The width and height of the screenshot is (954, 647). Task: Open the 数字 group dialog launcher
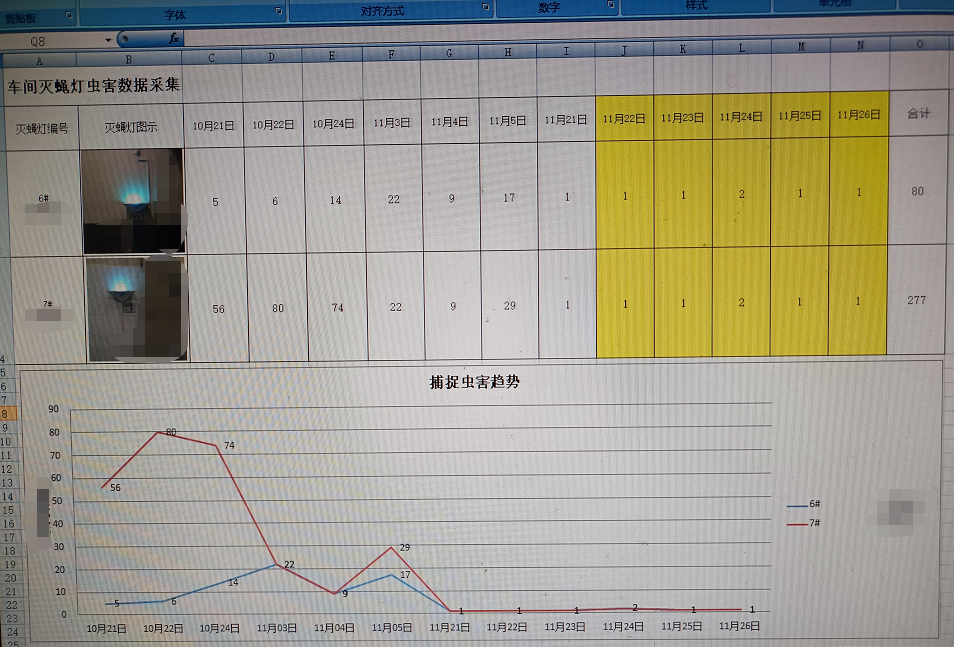tap(610, 5)
